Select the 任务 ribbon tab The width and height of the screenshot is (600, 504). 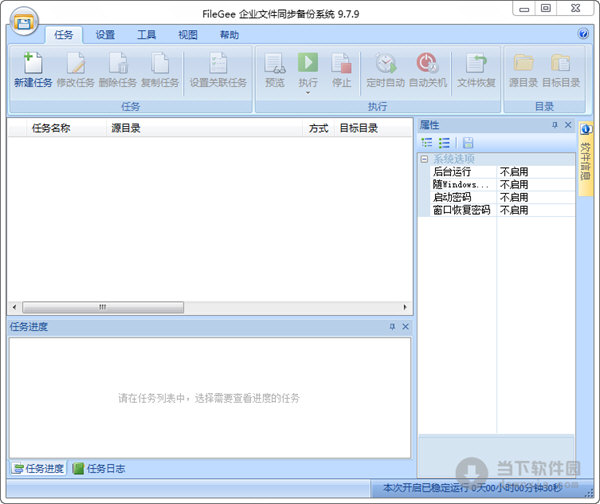tap(64, 35)
